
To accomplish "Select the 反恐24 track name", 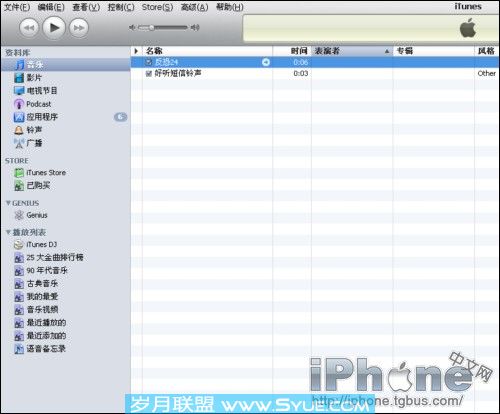I will tap(166, 62).
